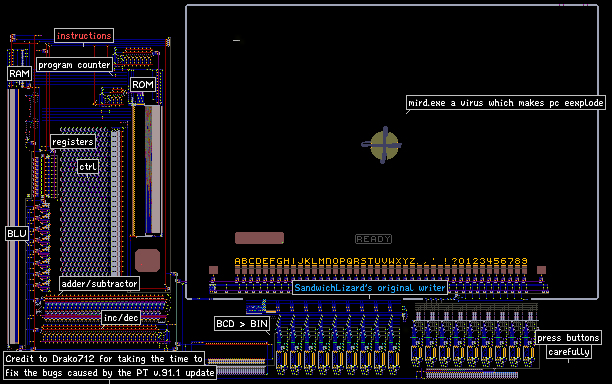Click the 'SandwichLizard's original writer' sign
The image size is (612, 384).
(x=370, y=288)
